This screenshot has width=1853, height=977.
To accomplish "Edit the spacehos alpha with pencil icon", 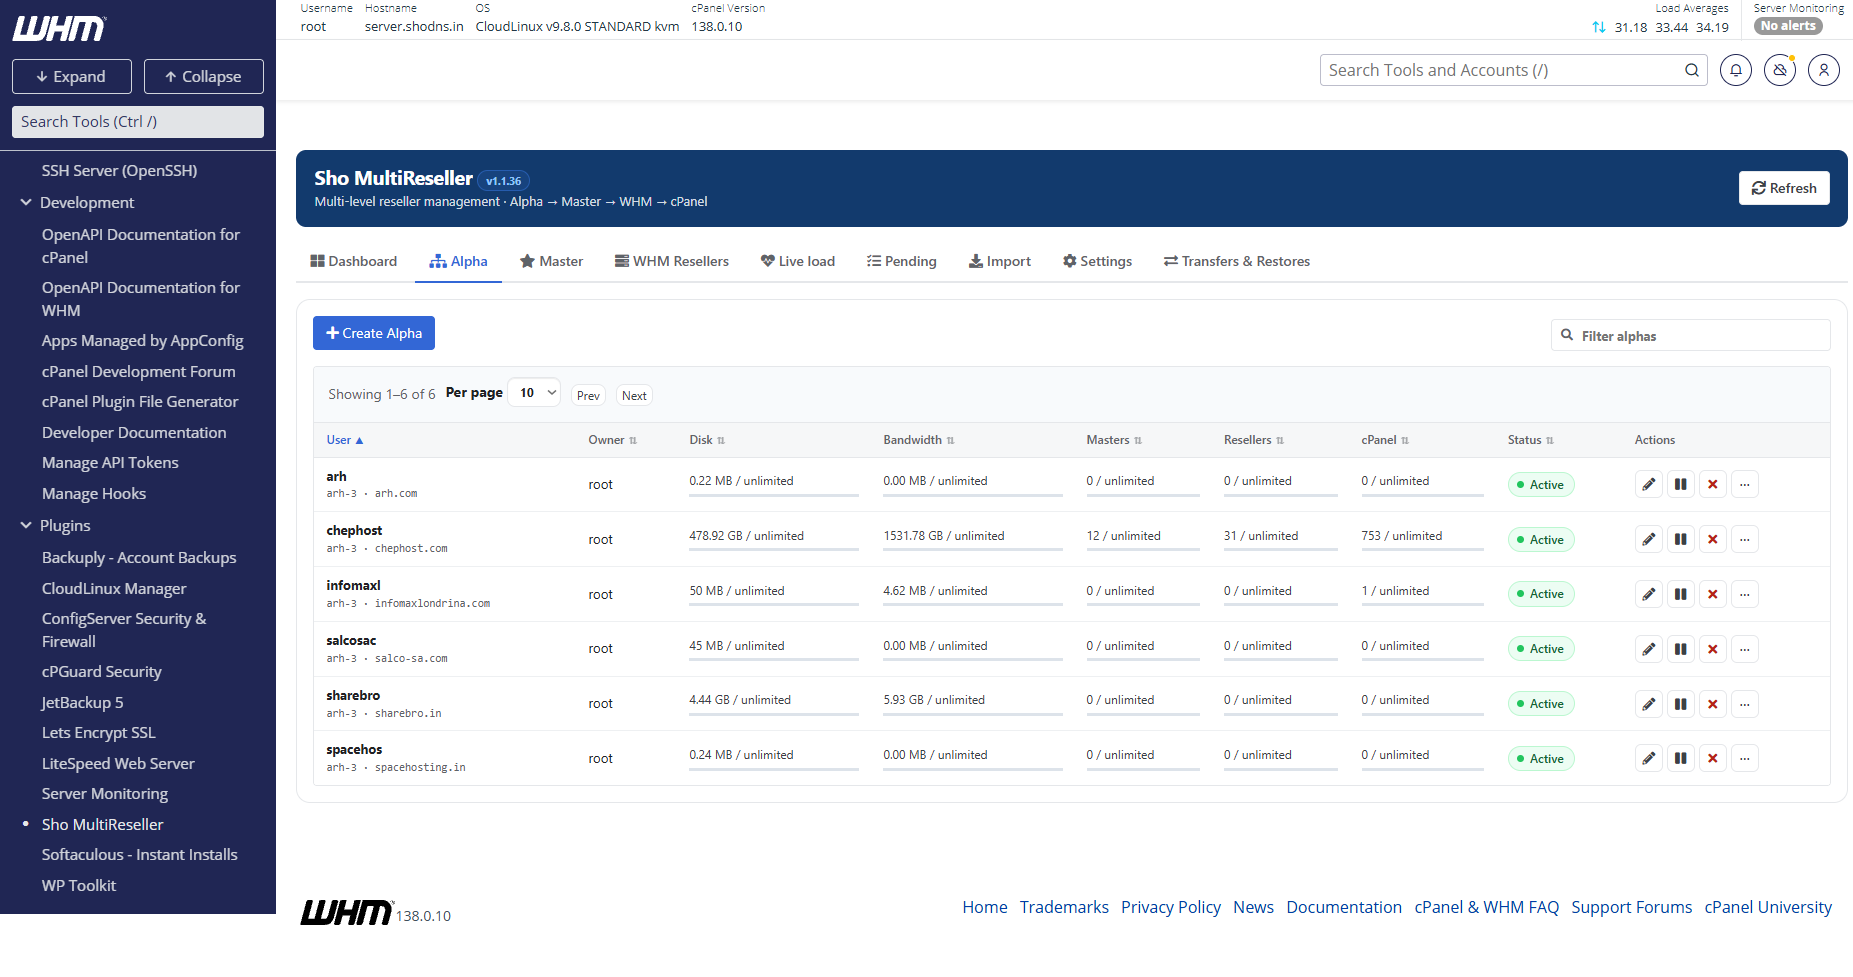I will (x=1649, y=758).
